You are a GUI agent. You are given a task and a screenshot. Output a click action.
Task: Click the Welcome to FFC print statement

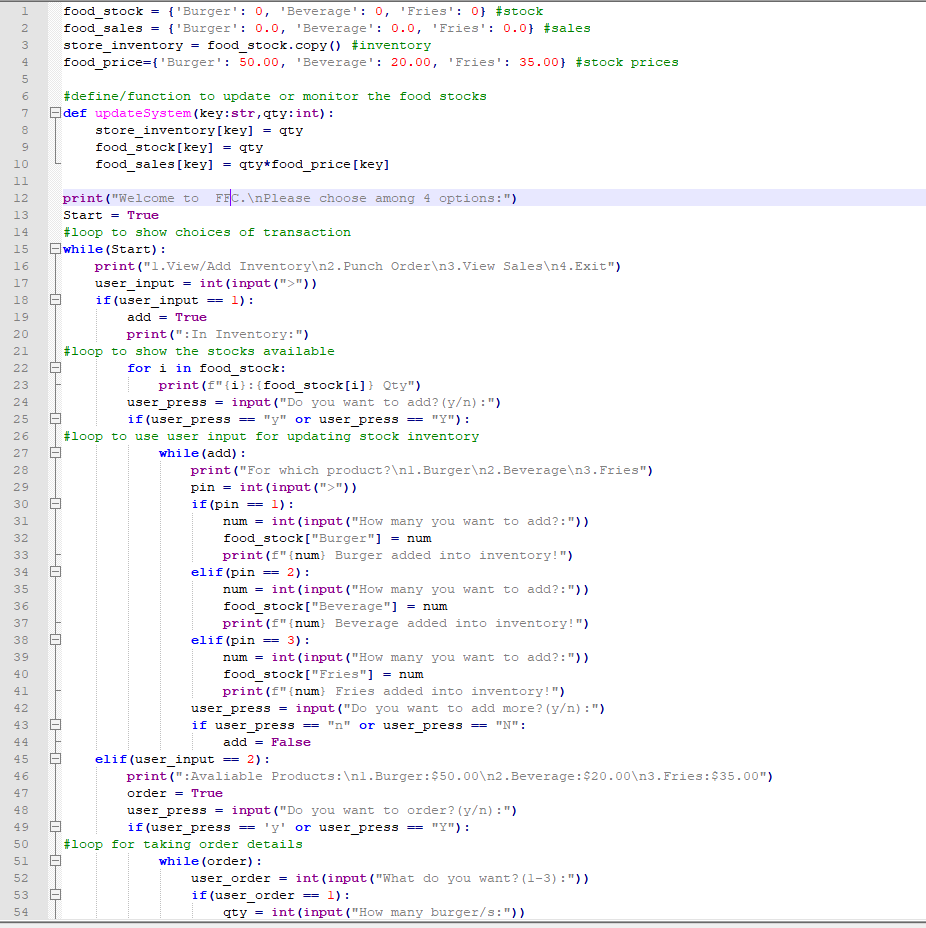click(x=290, y=198)
